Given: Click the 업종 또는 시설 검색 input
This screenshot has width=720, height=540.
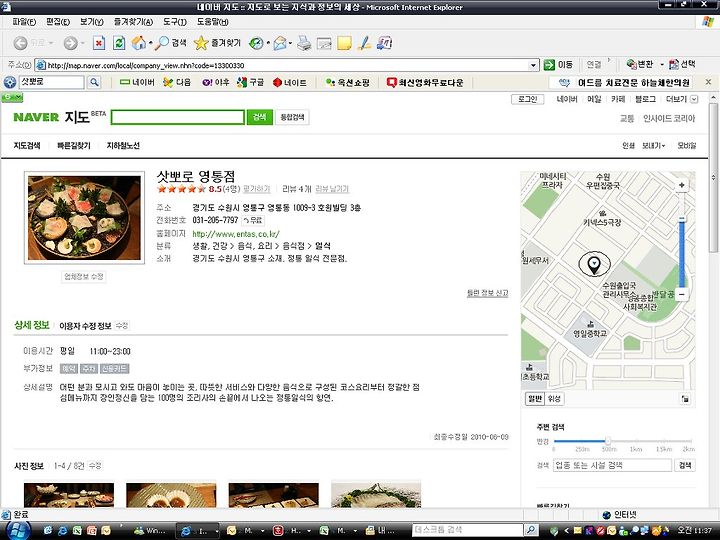Looking at the screenshot, I should pos(612,465).
